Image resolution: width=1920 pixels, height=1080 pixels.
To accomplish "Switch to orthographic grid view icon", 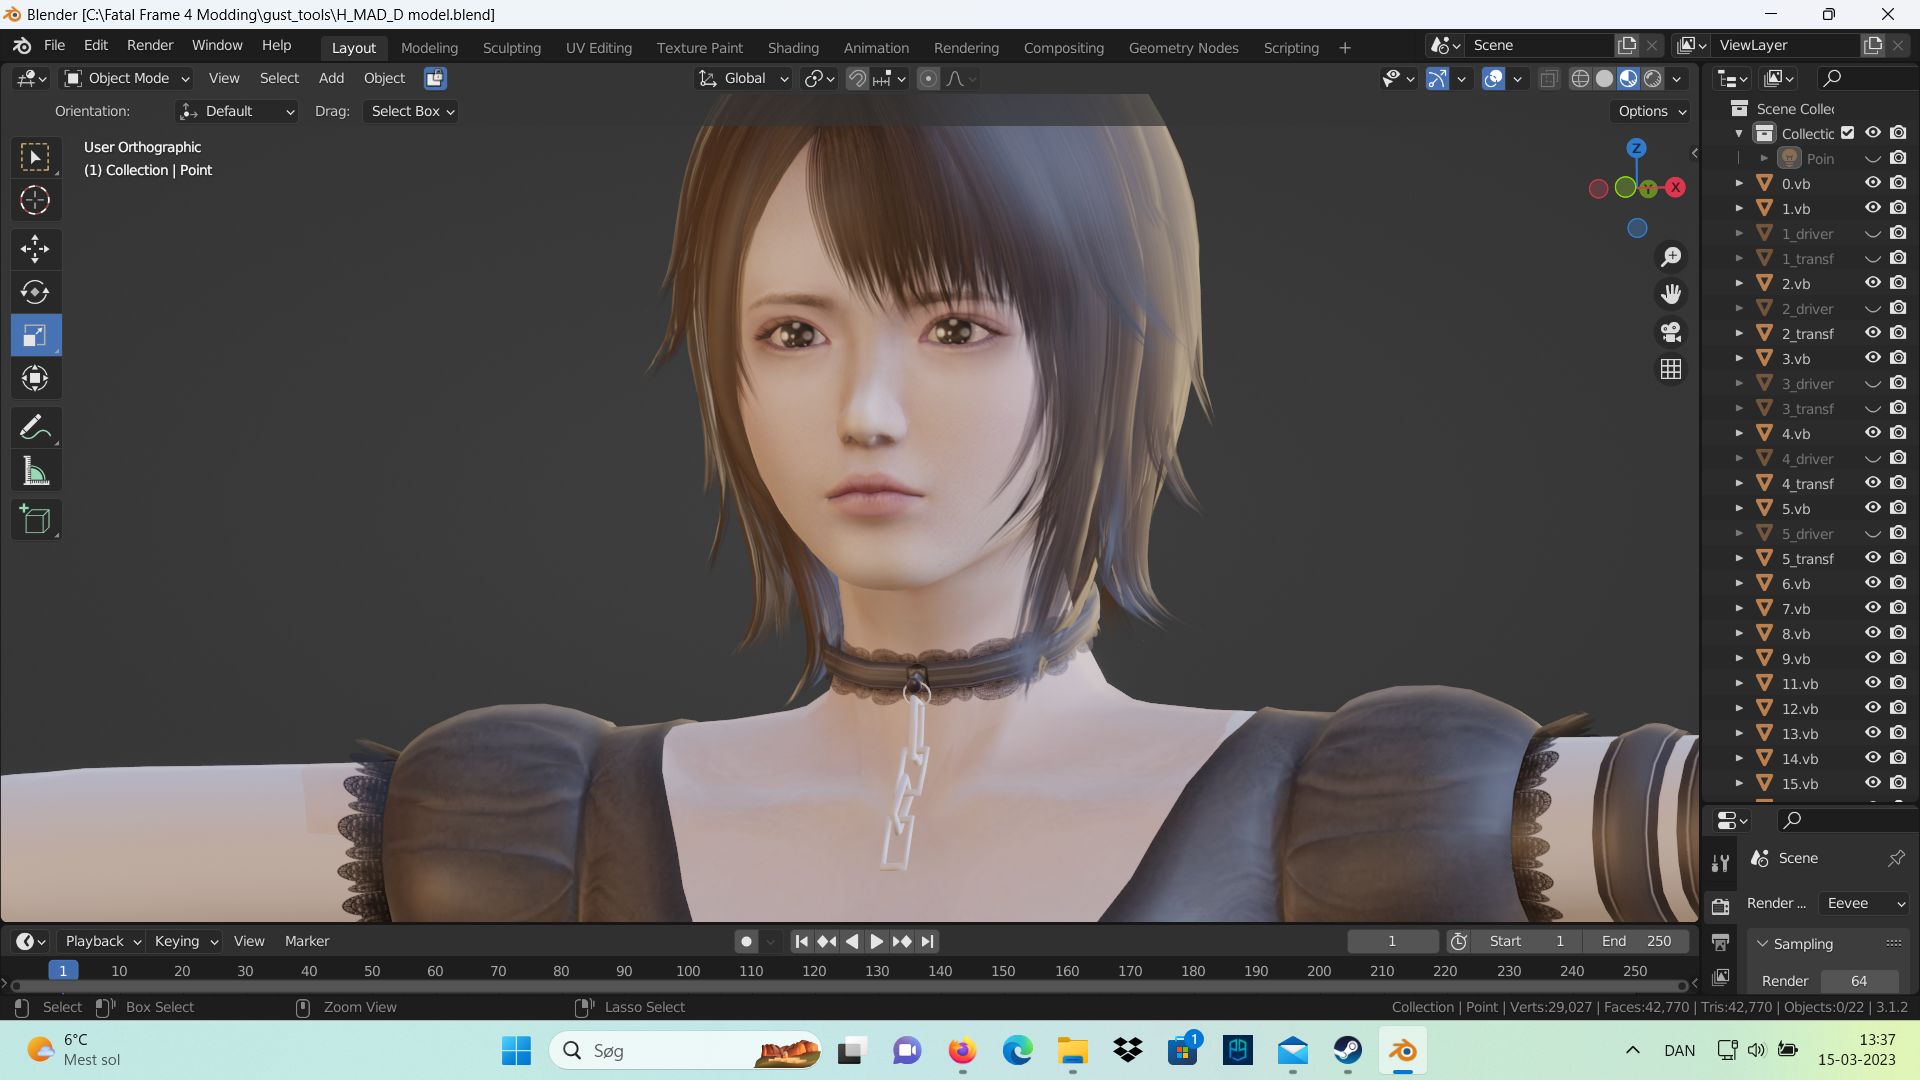I will (1671, 369).
